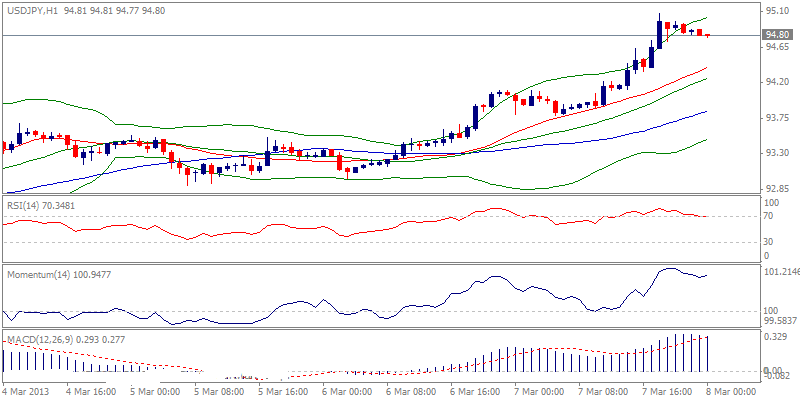Click the RSI 70 level axis label
800x400 pixels.
769,215
